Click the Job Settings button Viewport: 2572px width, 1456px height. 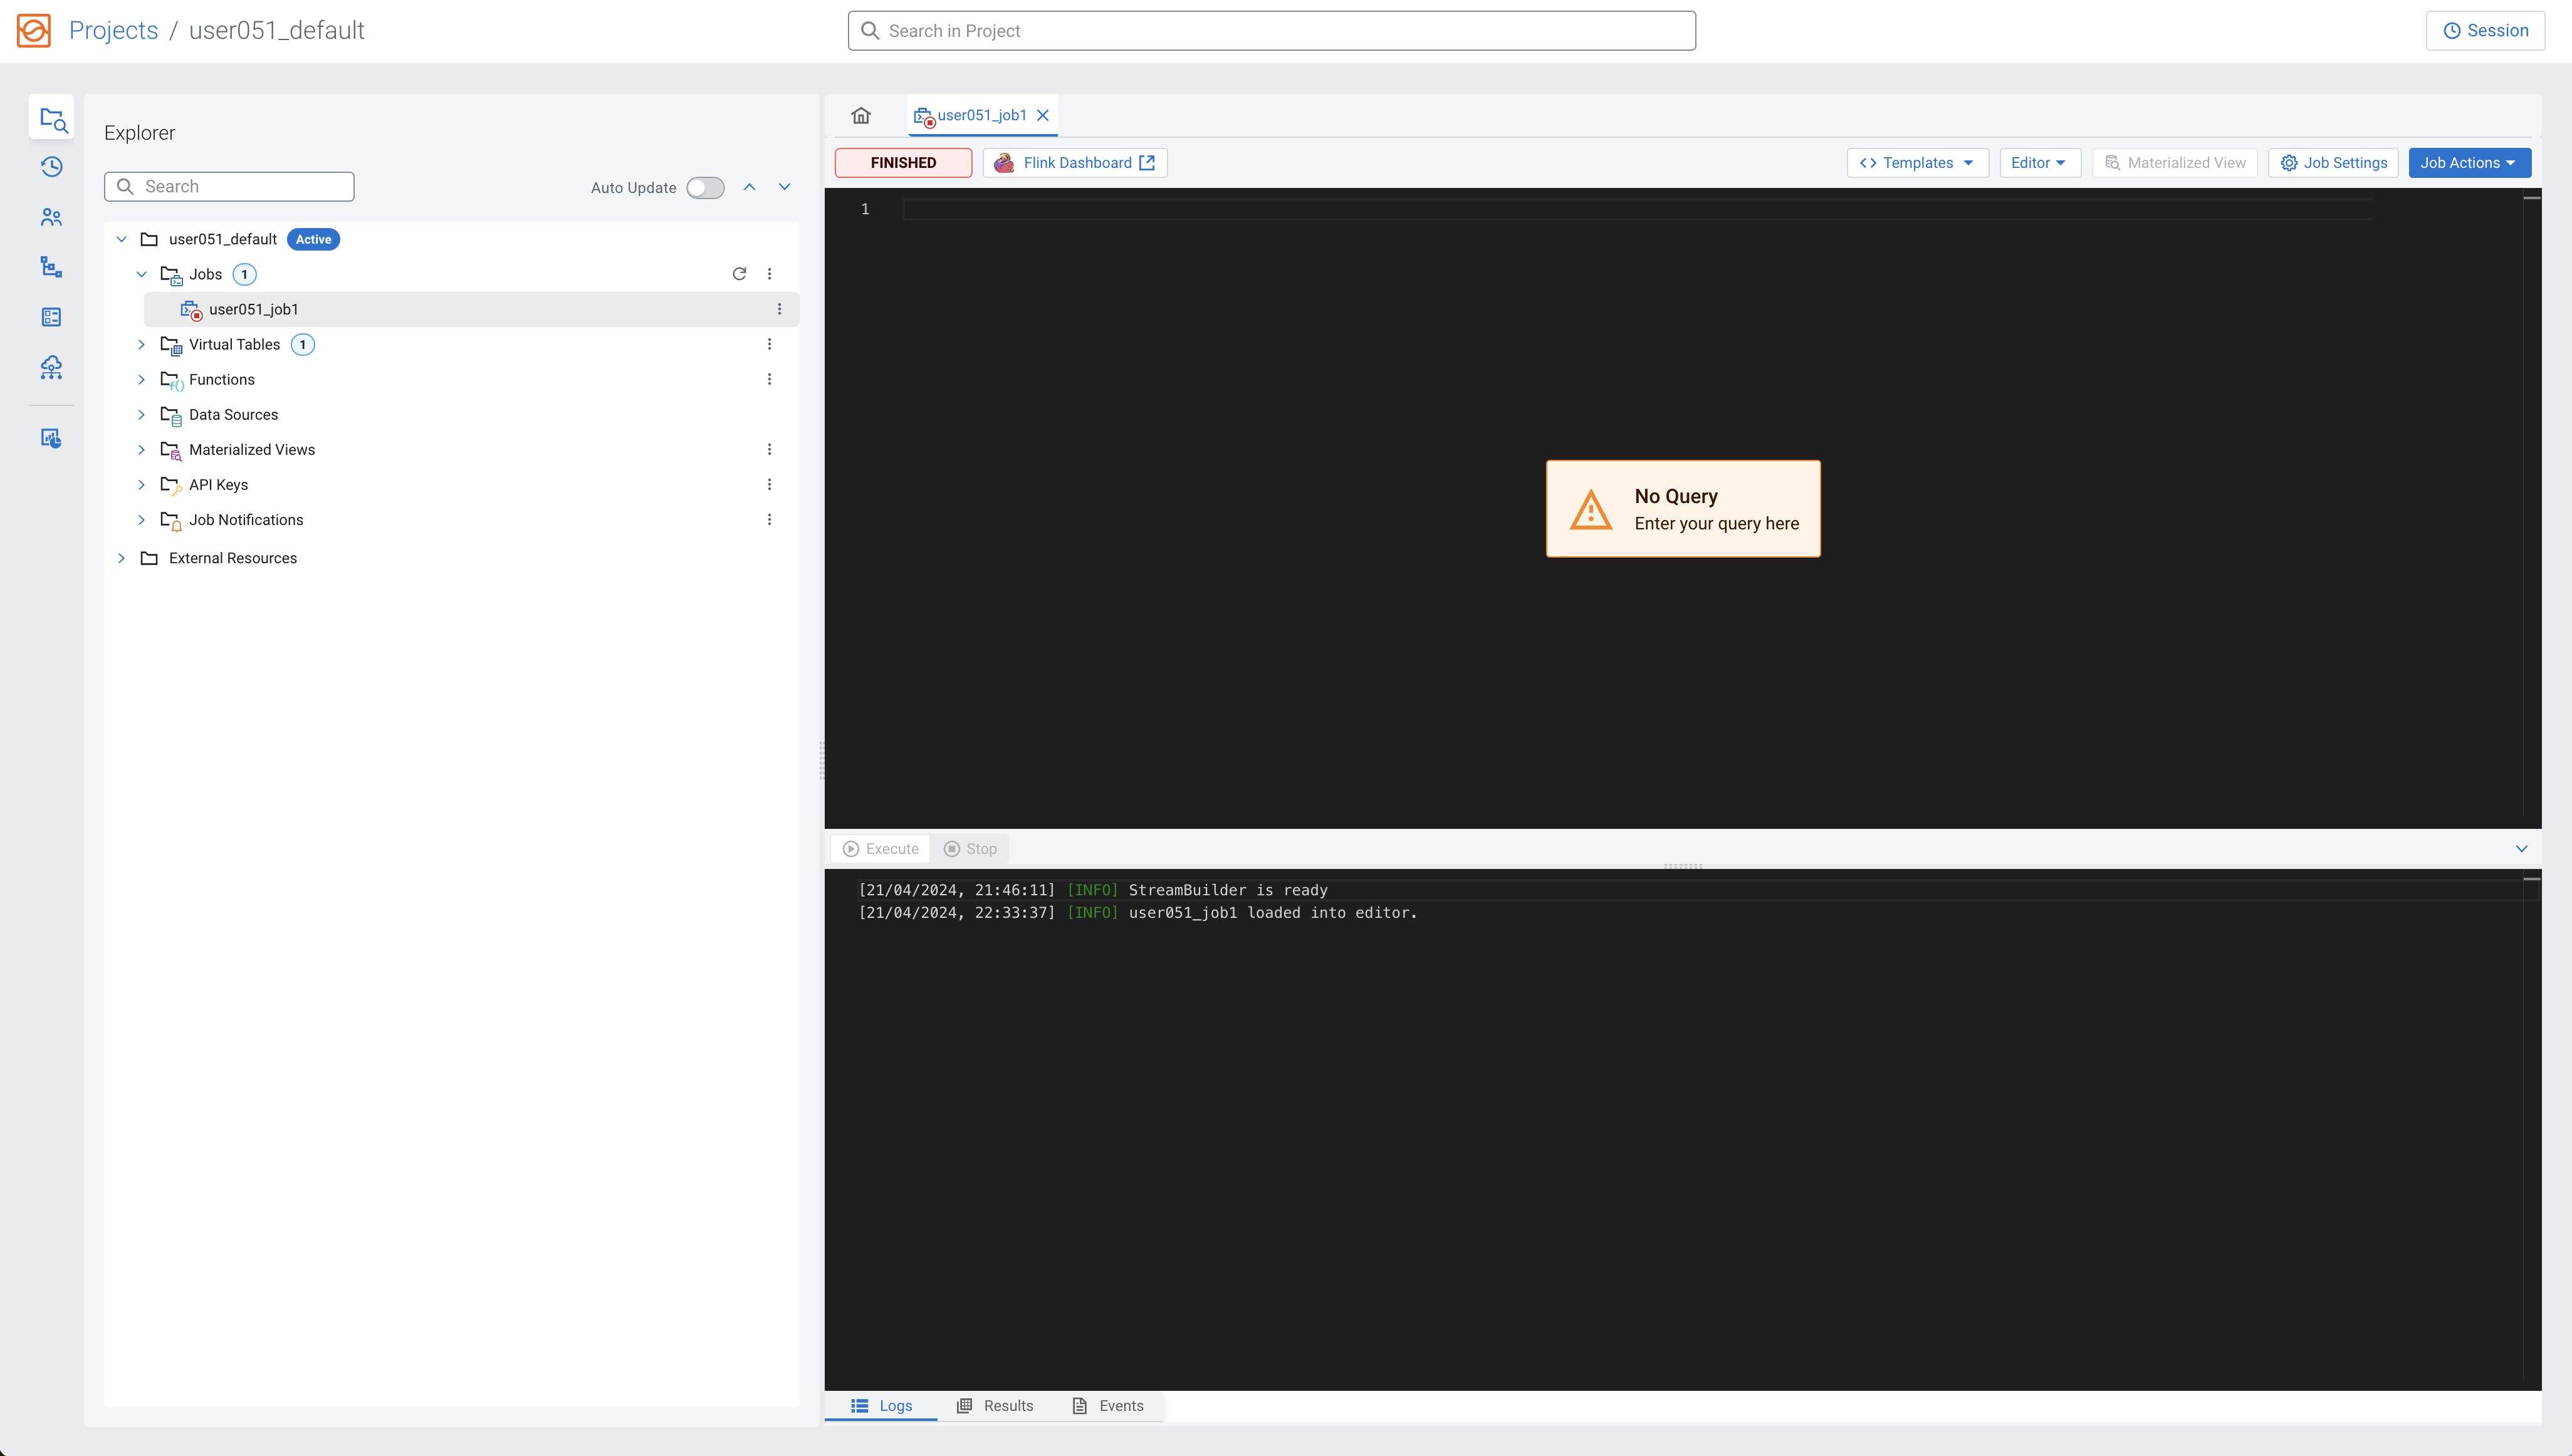click(x=2332, y=163)
